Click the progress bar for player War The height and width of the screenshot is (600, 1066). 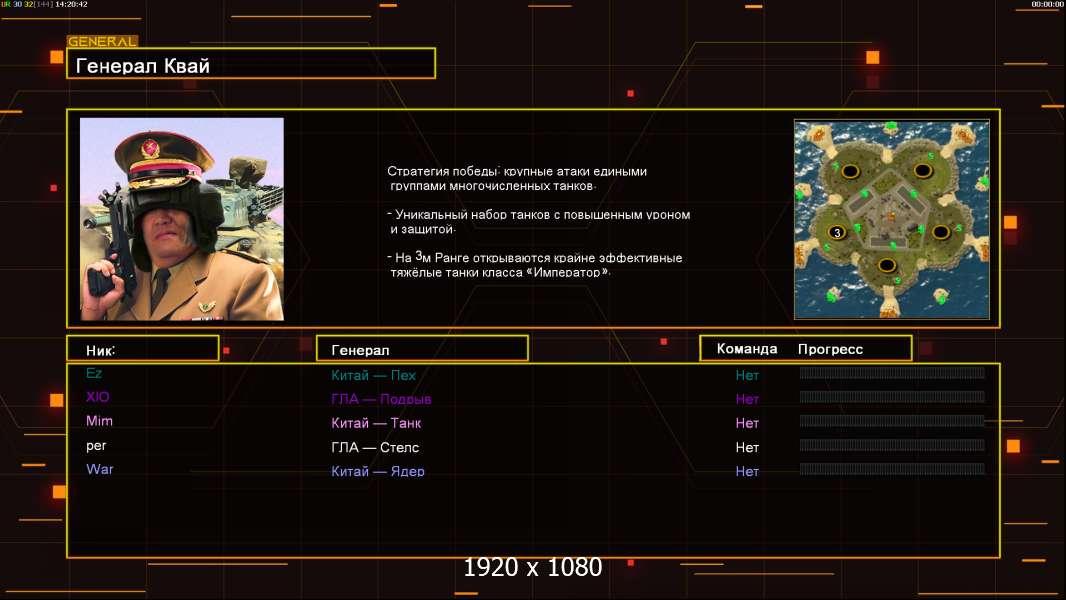[x=892, y=469]
